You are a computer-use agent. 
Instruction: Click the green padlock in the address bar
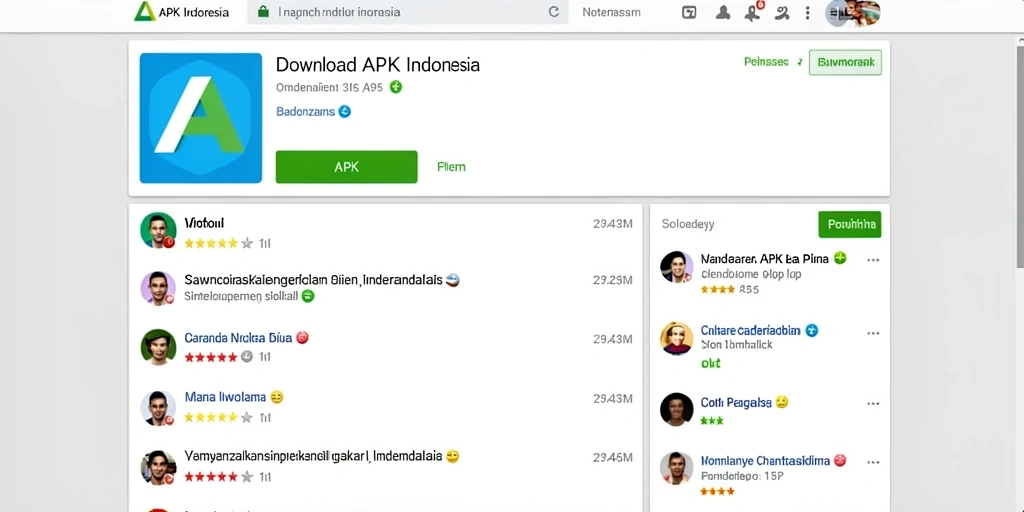[264, 12]
